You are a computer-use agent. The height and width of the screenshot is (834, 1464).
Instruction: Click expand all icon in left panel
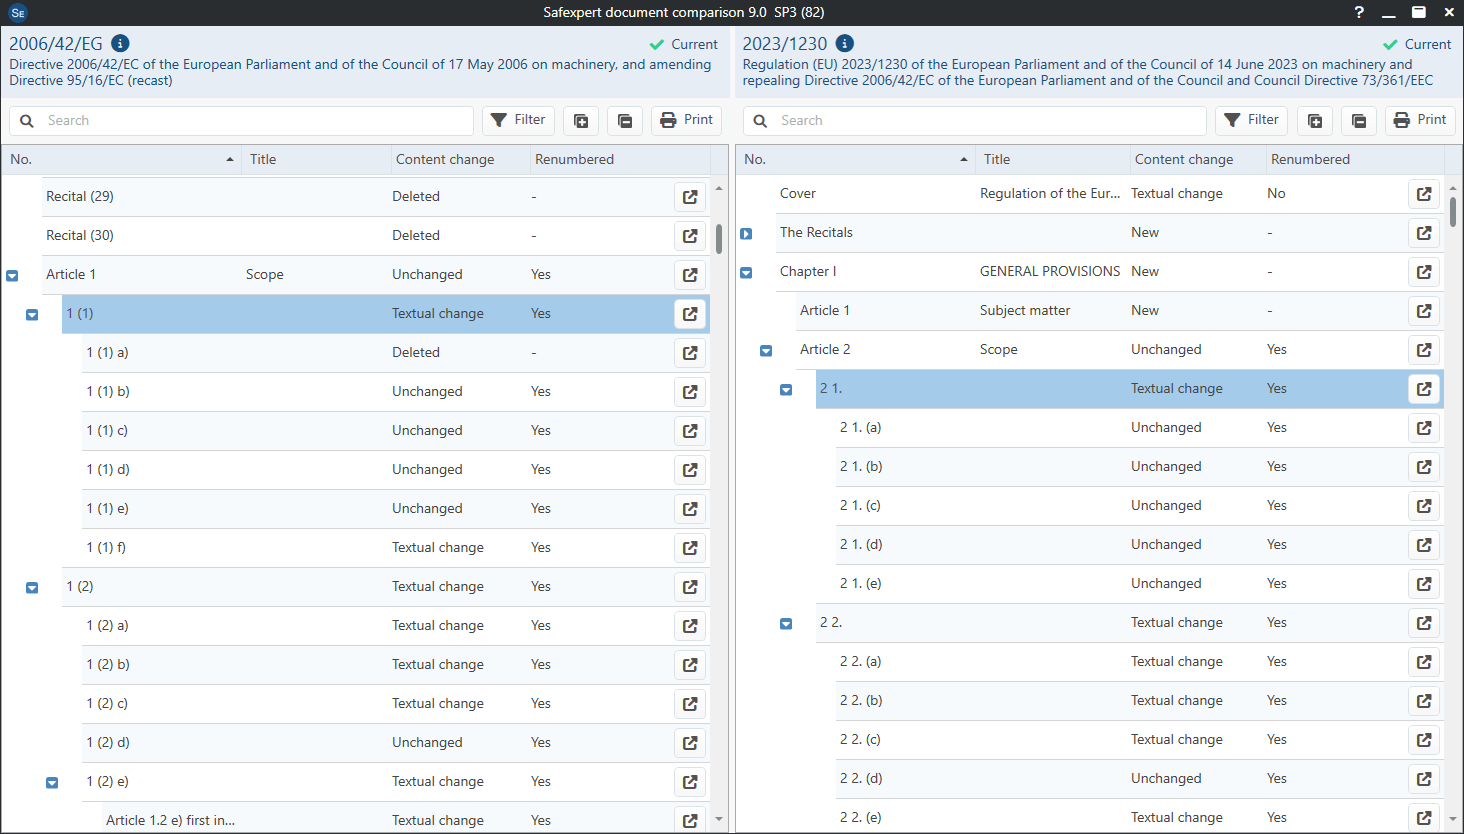pyautogui.click(x=581, y=121)
